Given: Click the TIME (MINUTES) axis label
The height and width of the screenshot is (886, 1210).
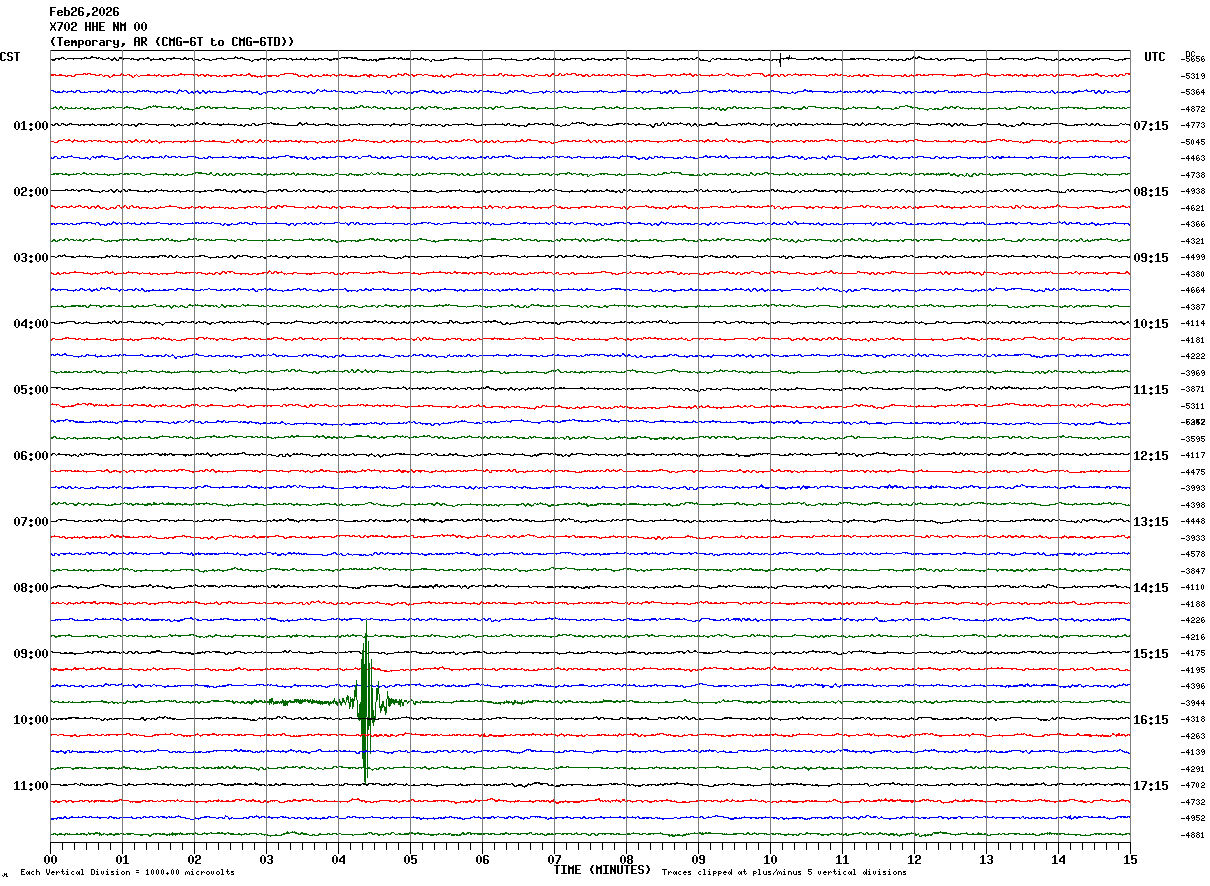Looking at the screenshot, I should tap(602, 870).
